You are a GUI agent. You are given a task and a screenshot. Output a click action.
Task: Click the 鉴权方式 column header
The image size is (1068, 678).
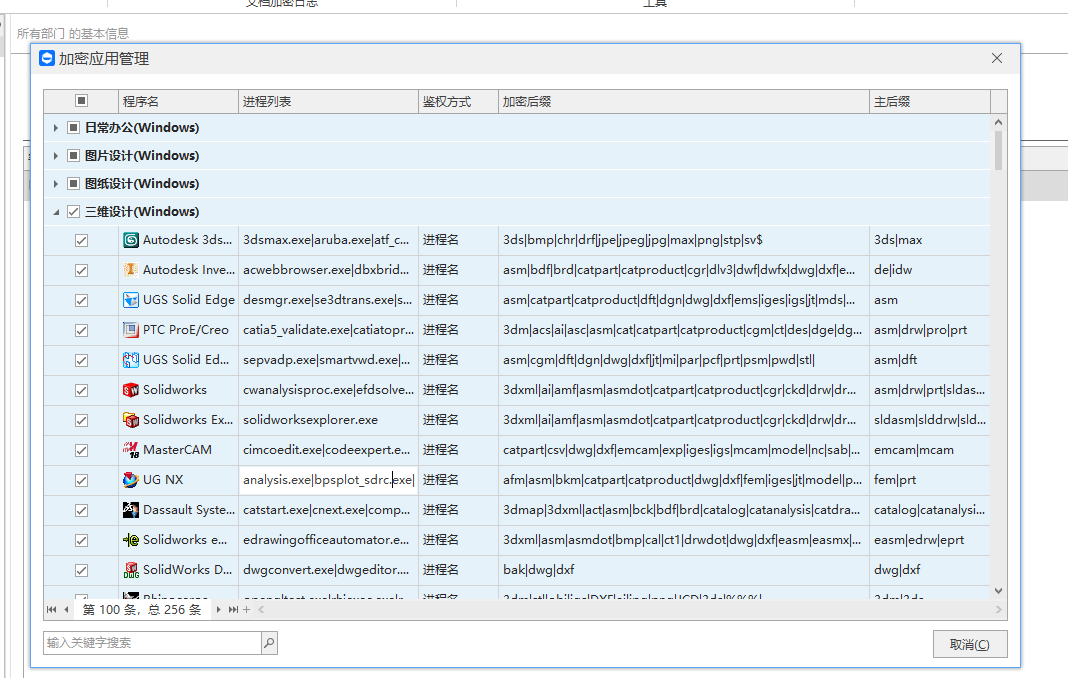458,102
